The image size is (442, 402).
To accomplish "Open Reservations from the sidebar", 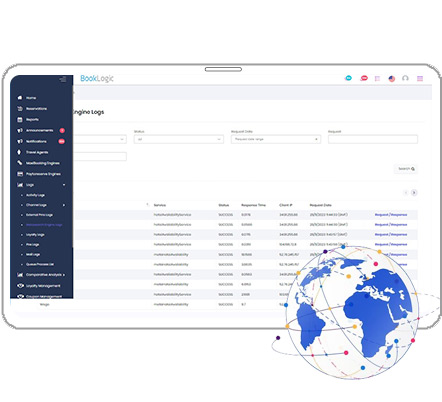I will pos(36,109).
